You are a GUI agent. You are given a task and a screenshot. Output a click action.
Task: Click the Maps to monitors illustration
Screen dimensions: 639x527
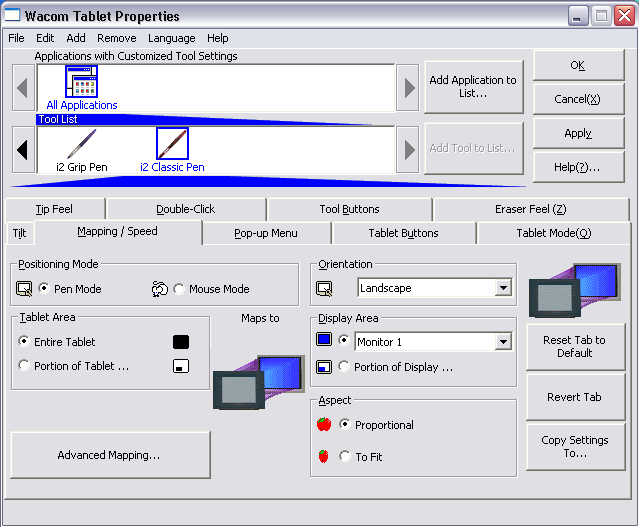click(x=259, y=382)
